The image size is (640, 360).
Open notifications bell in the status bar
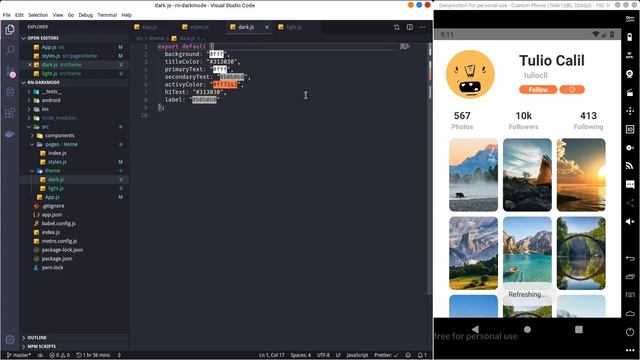click(422, 355)
